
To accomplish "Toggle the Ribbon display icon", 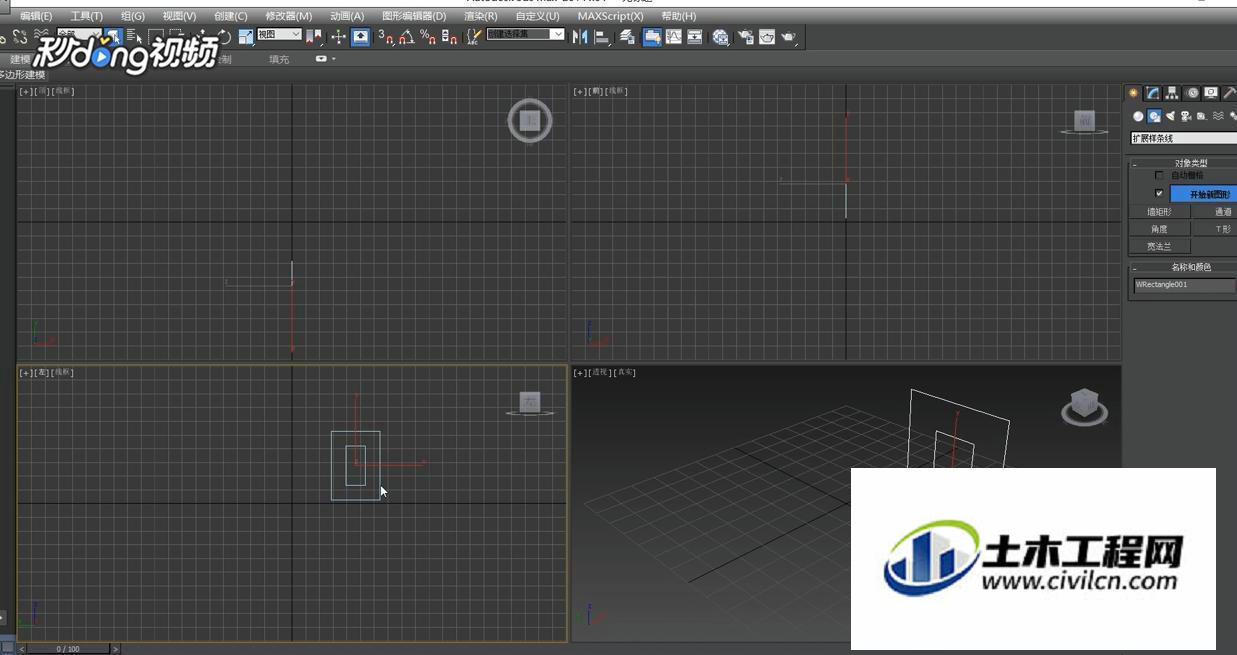I will tap(652, 37).
